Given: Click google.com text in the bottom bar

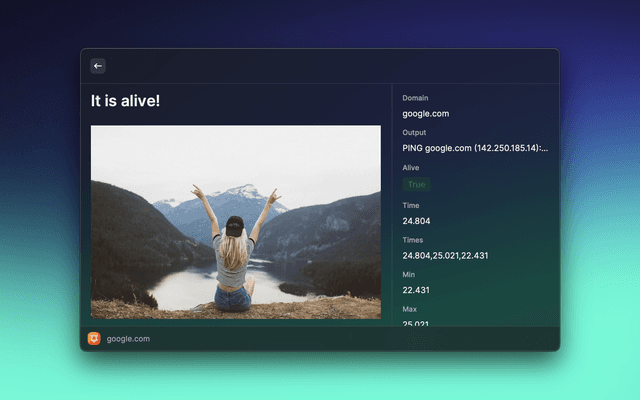Looking at the screenshot, I should coord(128,339).
